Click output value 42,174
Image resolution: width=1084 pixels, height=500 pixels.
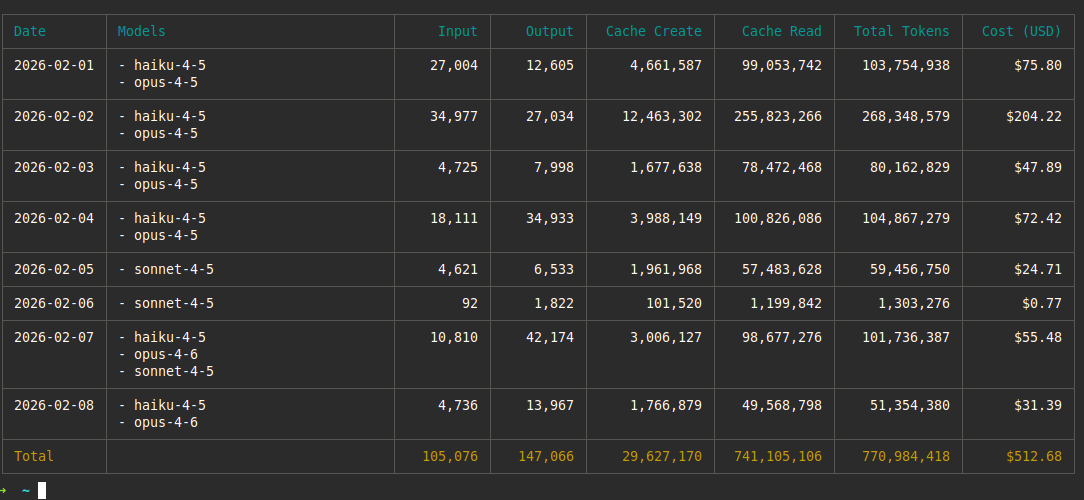pyautogui.click(x=550, y=337)
